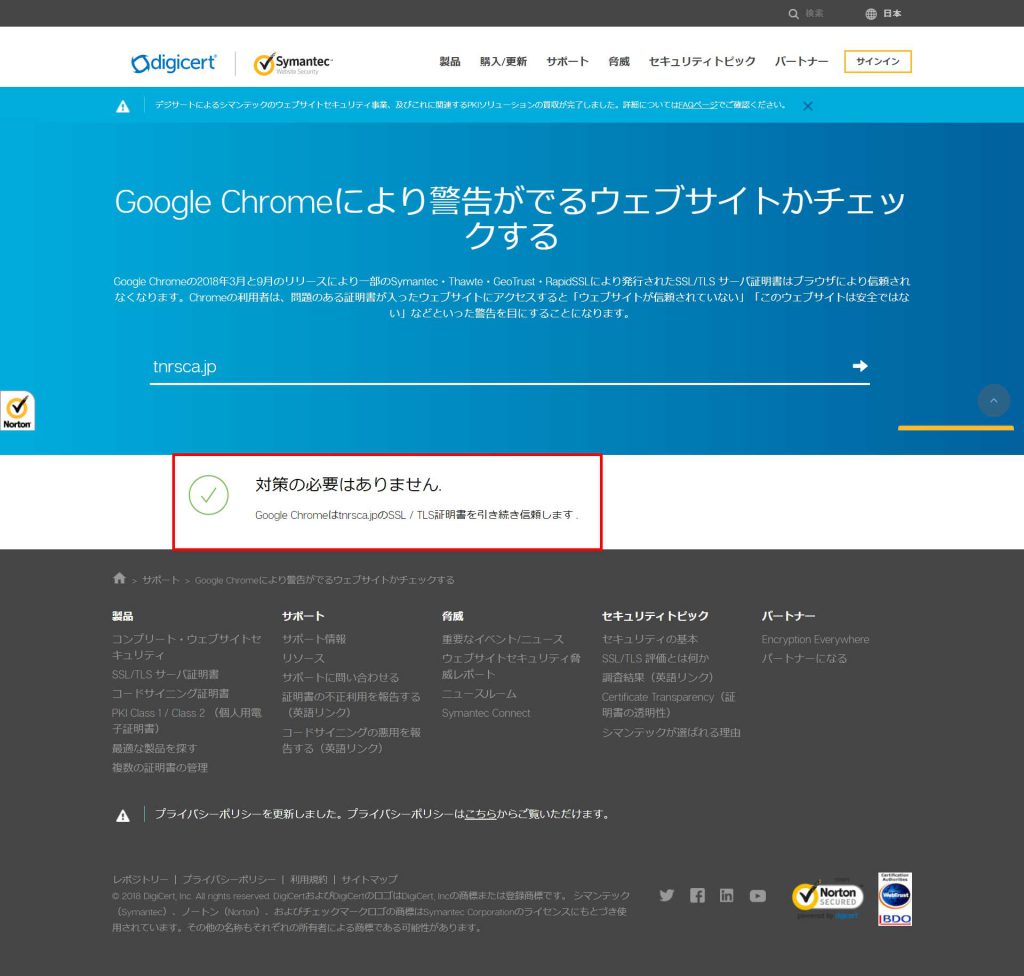Open セキュリティの基本 footer link
Image resolution: width=1024 pixels, height=976 pixels.
click(650, 639)
